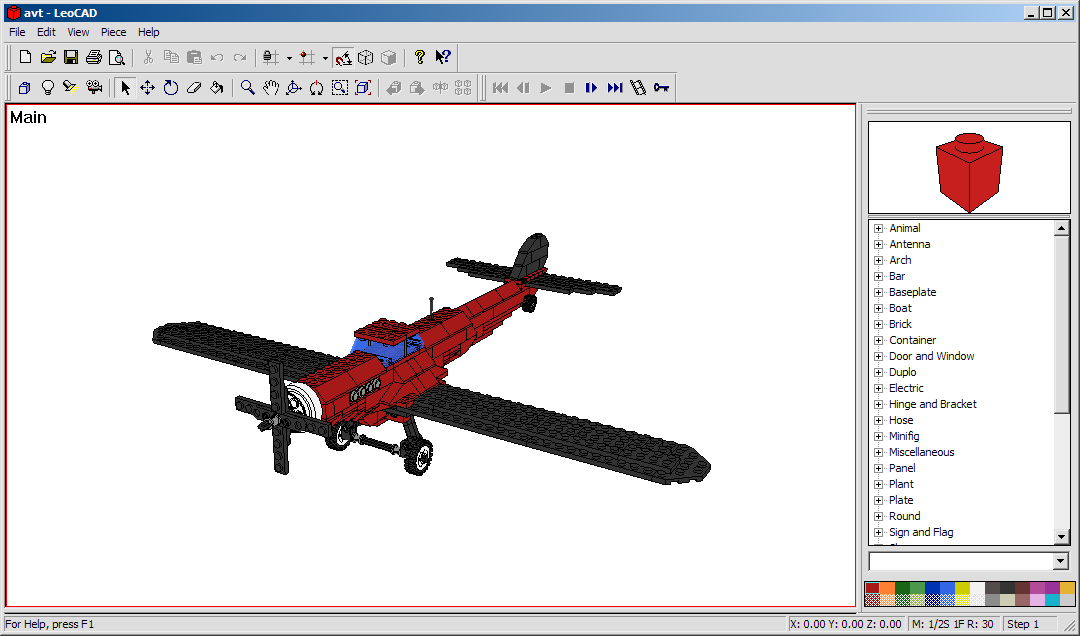Click the Save file button
Viewport: 1080px width, 636px height.
71,58
